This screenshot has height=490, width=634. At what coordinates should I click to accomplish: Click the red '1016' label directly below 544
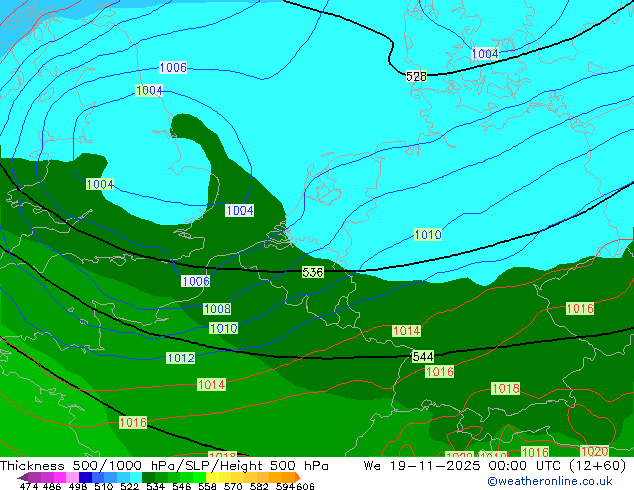coord(440,371)
